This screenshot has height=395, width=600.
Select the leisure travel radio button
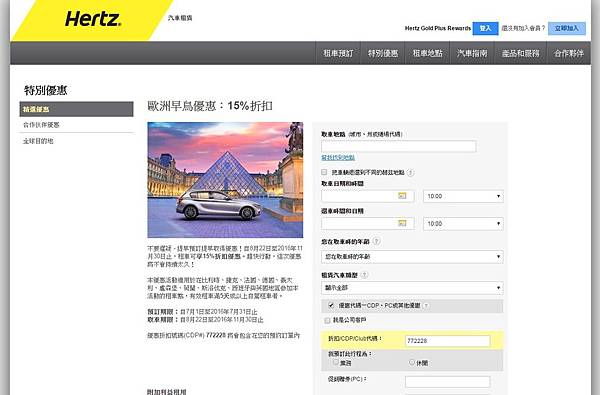[412, 362]
